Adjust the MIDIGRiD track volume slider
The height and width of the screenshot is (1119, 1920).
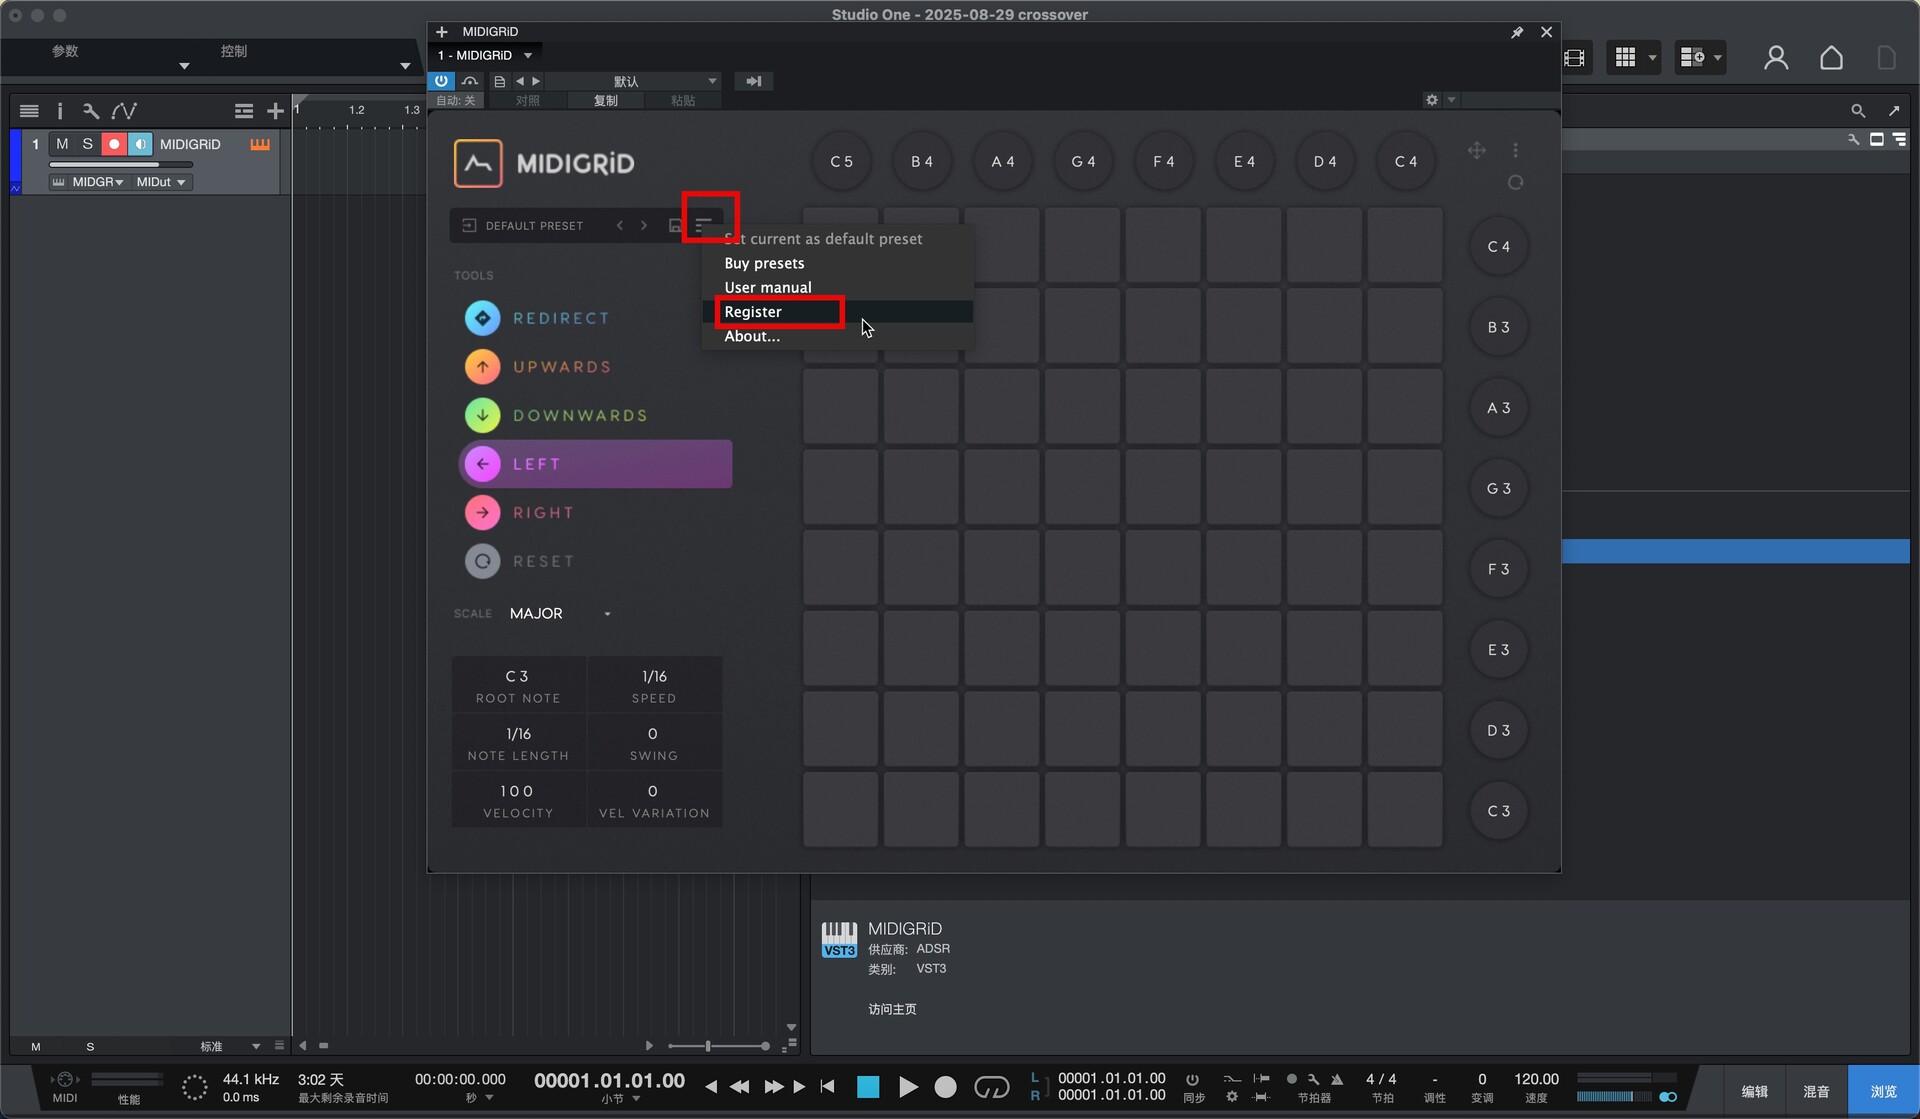pyautogui.click(x=120, y=165)
